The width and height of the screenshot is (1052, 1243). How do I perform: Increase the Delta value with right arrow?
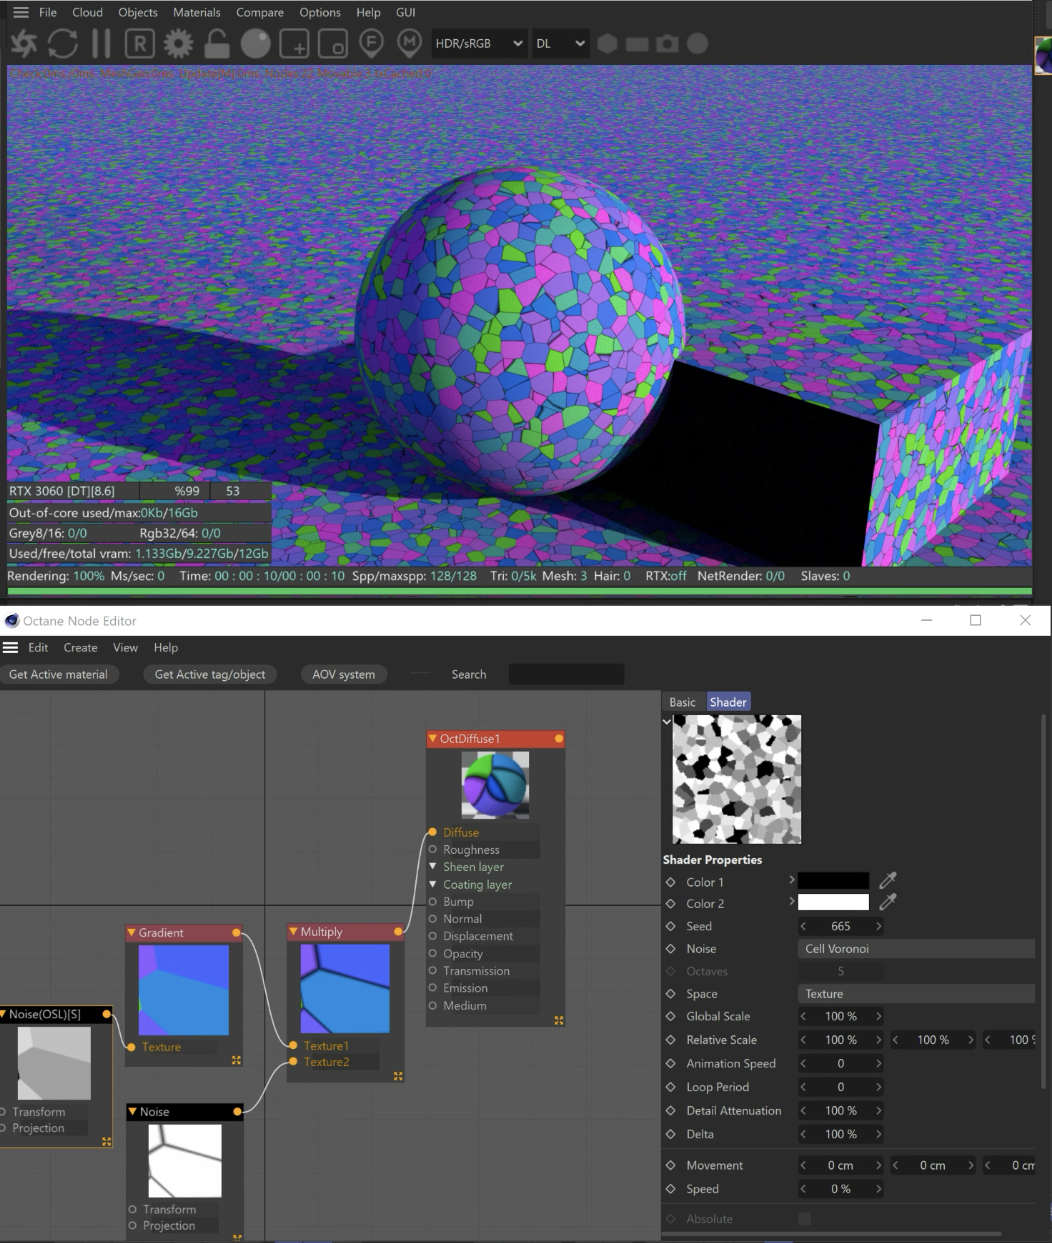point(878,1134)
